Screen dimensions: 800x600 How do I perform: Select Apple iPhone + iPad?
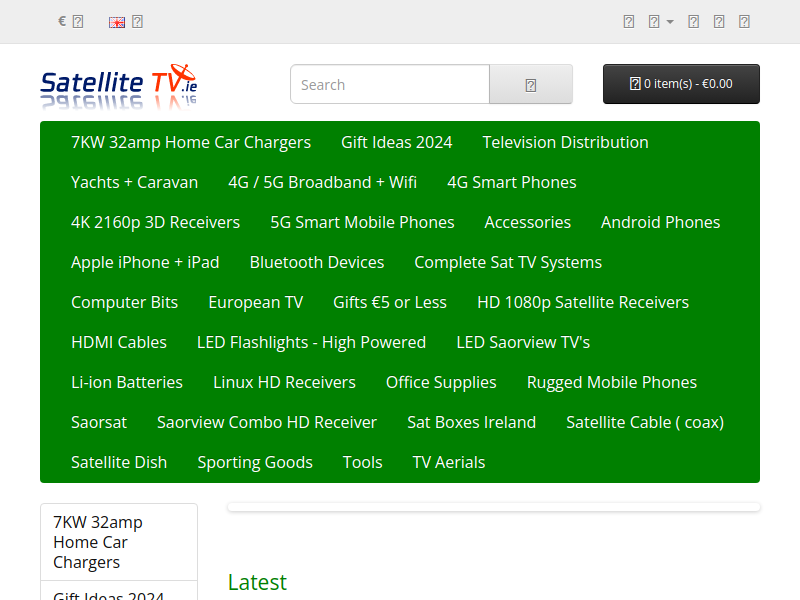[x=145, y=262]
